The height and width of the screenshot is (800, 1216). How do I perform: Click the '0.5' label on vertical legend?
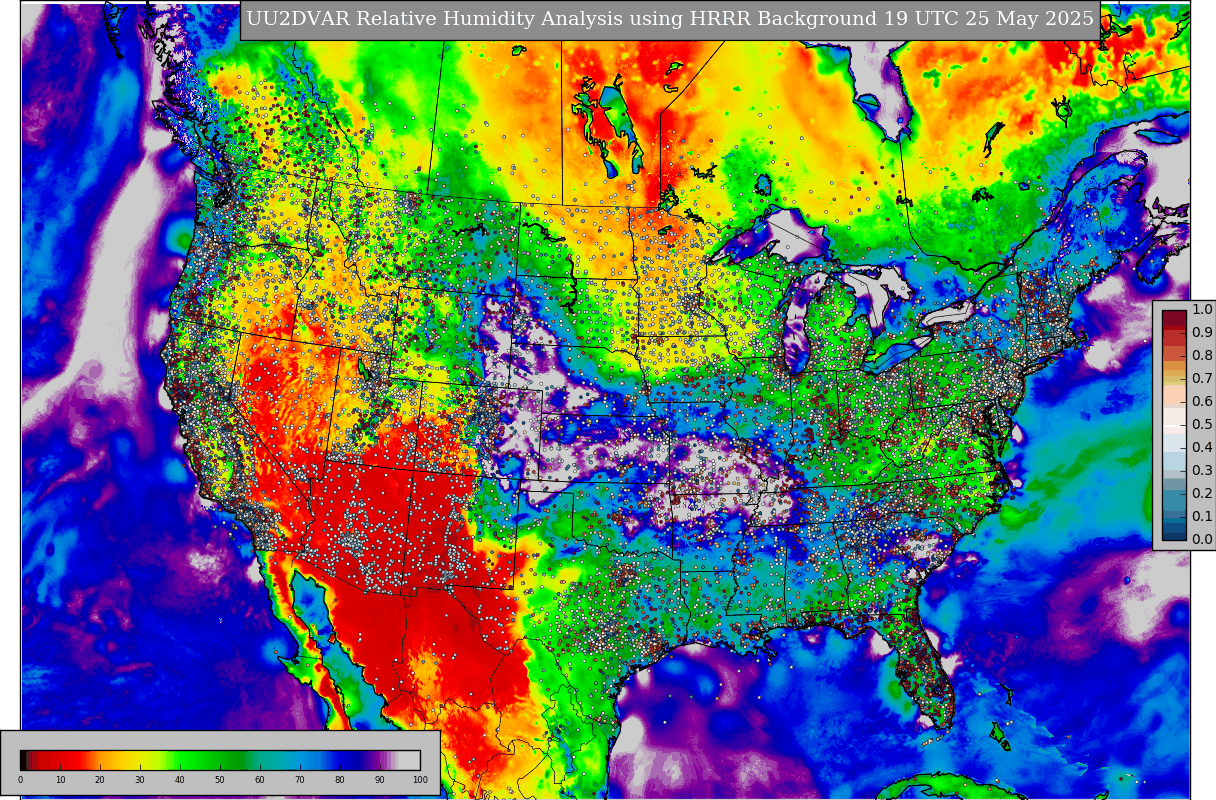pos(1202,425)
